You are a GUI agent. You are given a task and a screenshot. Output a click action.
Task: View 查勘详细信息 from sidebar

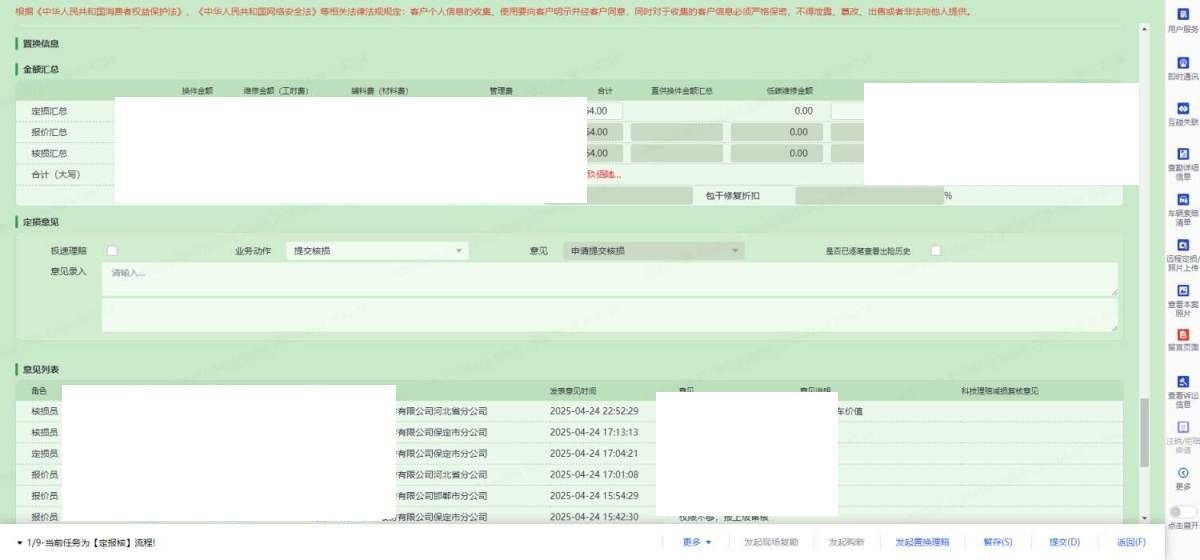[x=1183, y=154]
